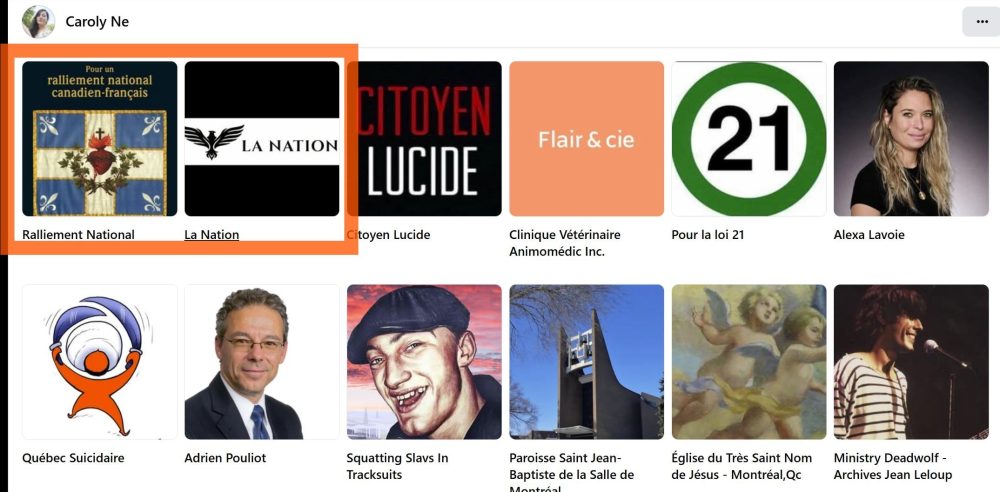Open the Adrien Pouliot name link
The image size is (1000, 492).
(225, 458)
